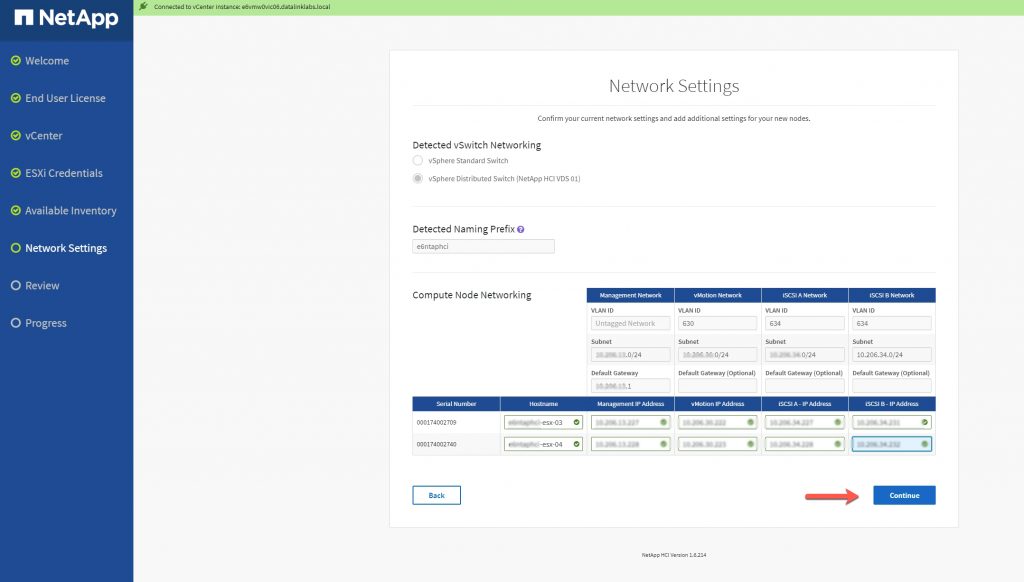Viewport: 1024px width, 582px height.
Task: Click the iSCSI B Network column header
Action: [891, 295]
